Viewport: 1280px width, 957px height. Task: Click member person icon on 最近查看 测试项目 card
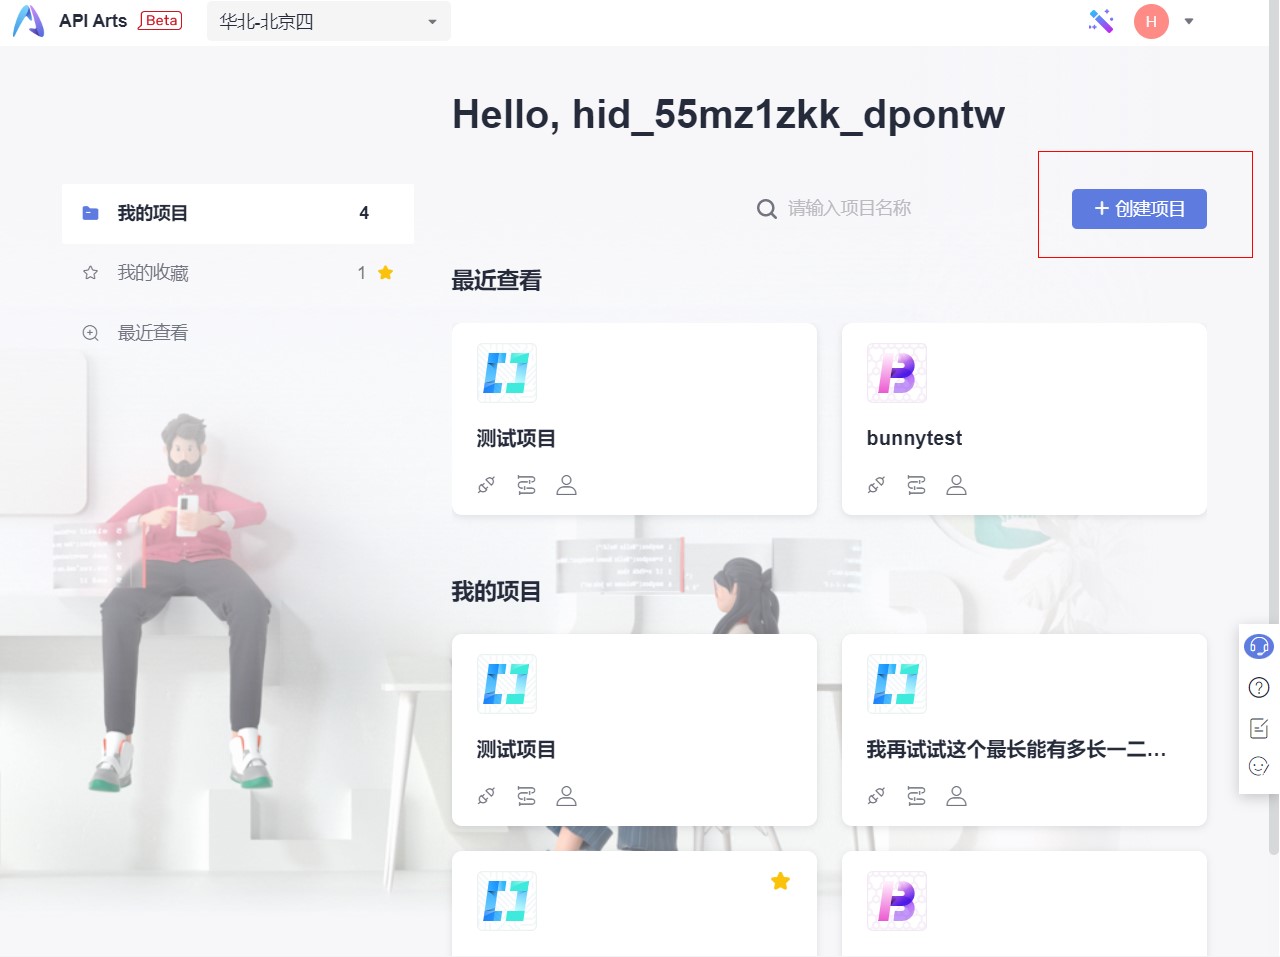567,485
